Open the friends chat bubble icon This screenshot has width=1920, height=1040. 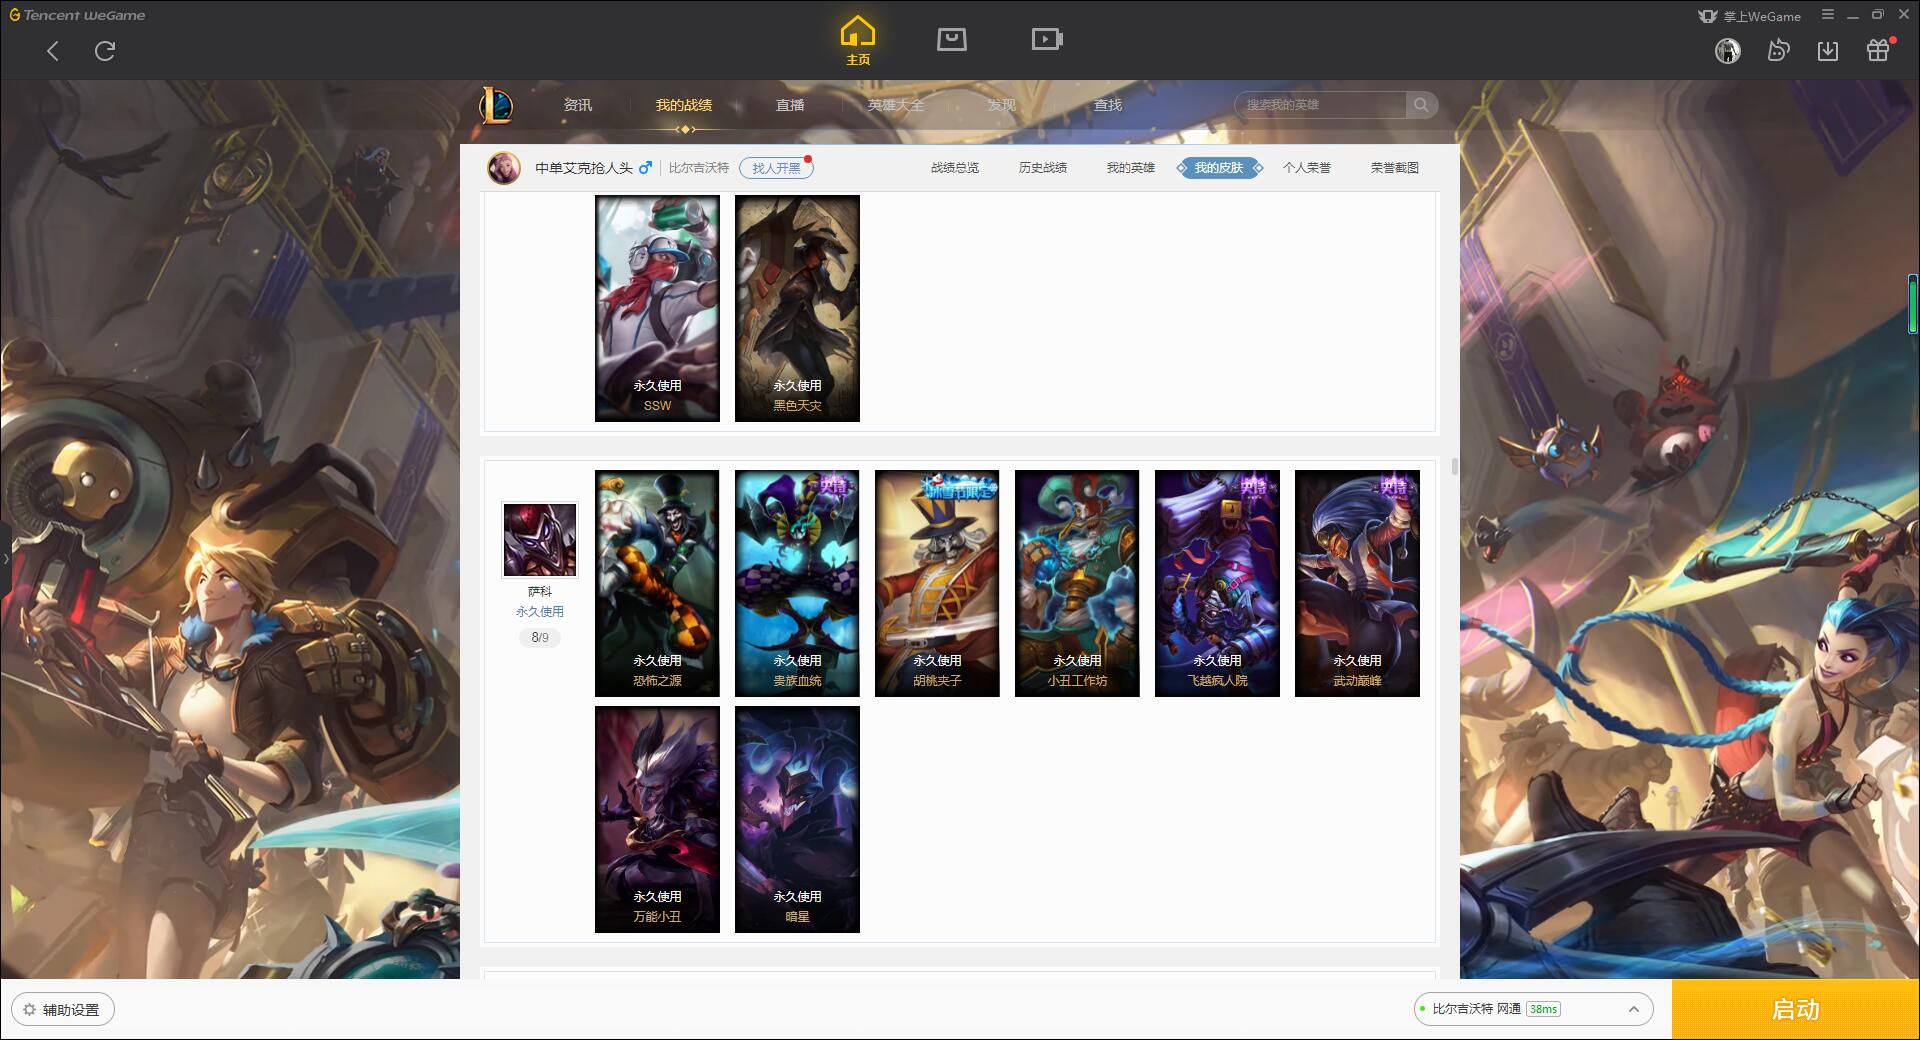click(1778, 51)
